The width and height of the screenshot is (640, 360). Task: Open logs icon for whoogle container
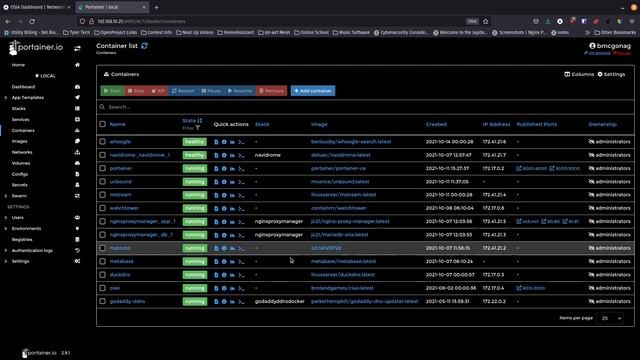tap(216, 142)
